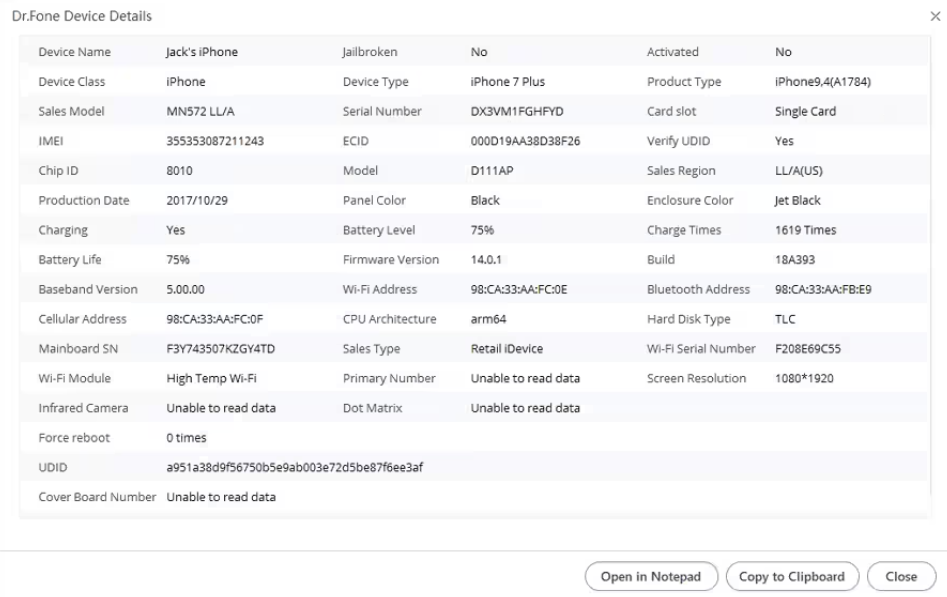This screenshot has width=947, height=597.
Task: Click the Infrared Camera value Unable to read data
Action: pos(221,408)
